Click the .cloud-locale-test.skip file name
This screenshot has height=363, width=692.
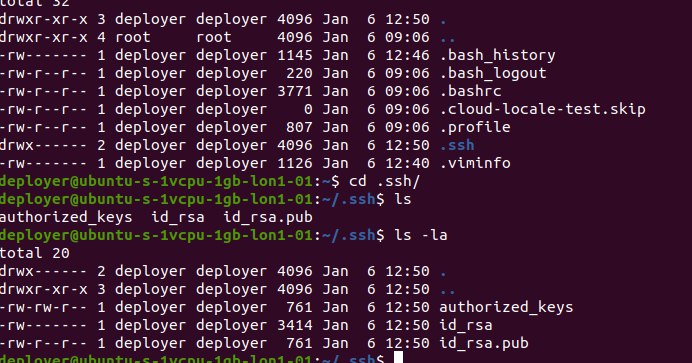[x=542, y=109]
